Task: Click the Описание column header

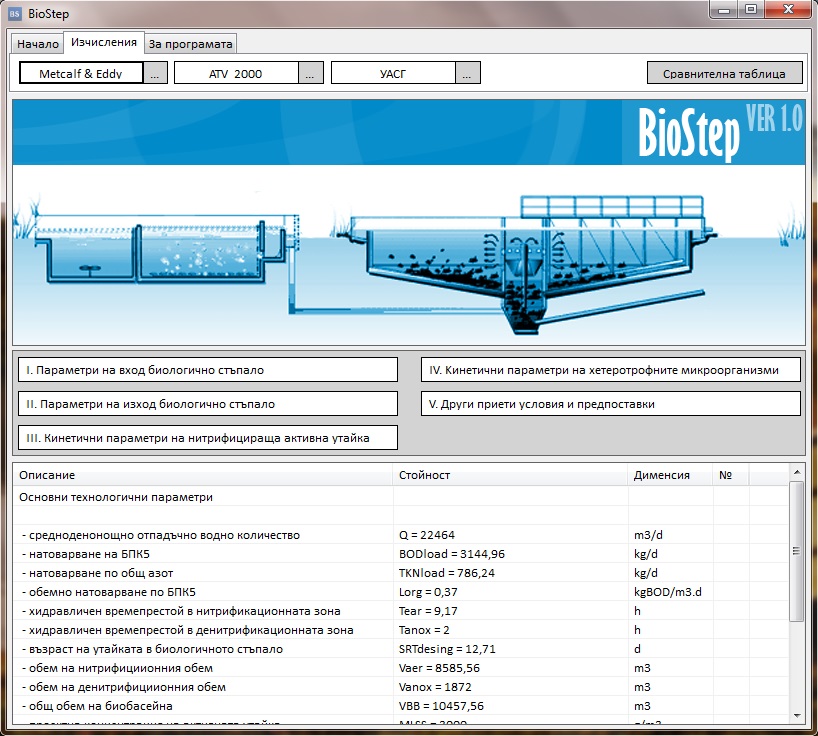Action: [200, 475]
